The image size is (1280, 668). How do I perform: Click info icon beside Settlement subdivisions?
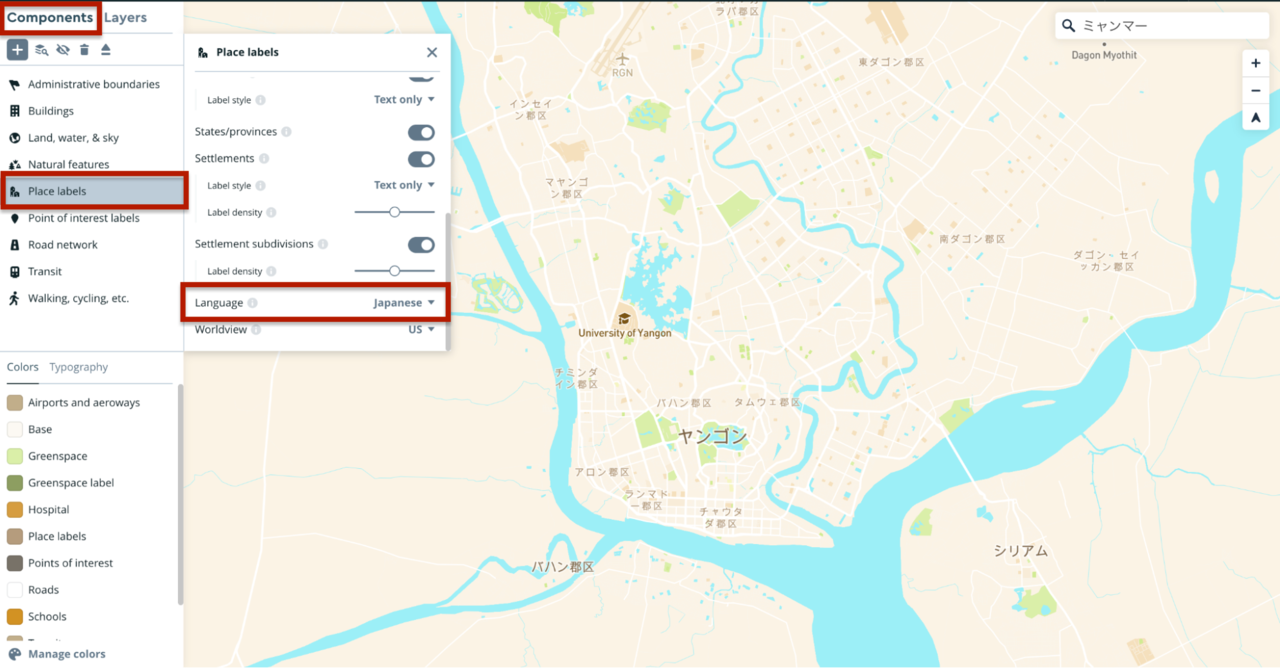tap(323, 244)
